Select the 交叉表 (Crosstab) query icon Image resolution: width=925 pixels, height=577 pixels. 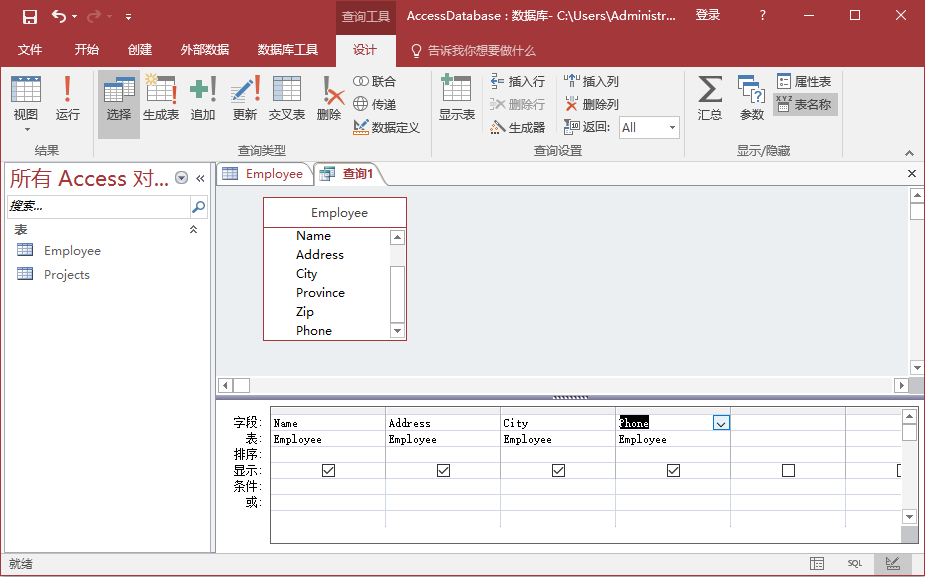coord(287,99)
